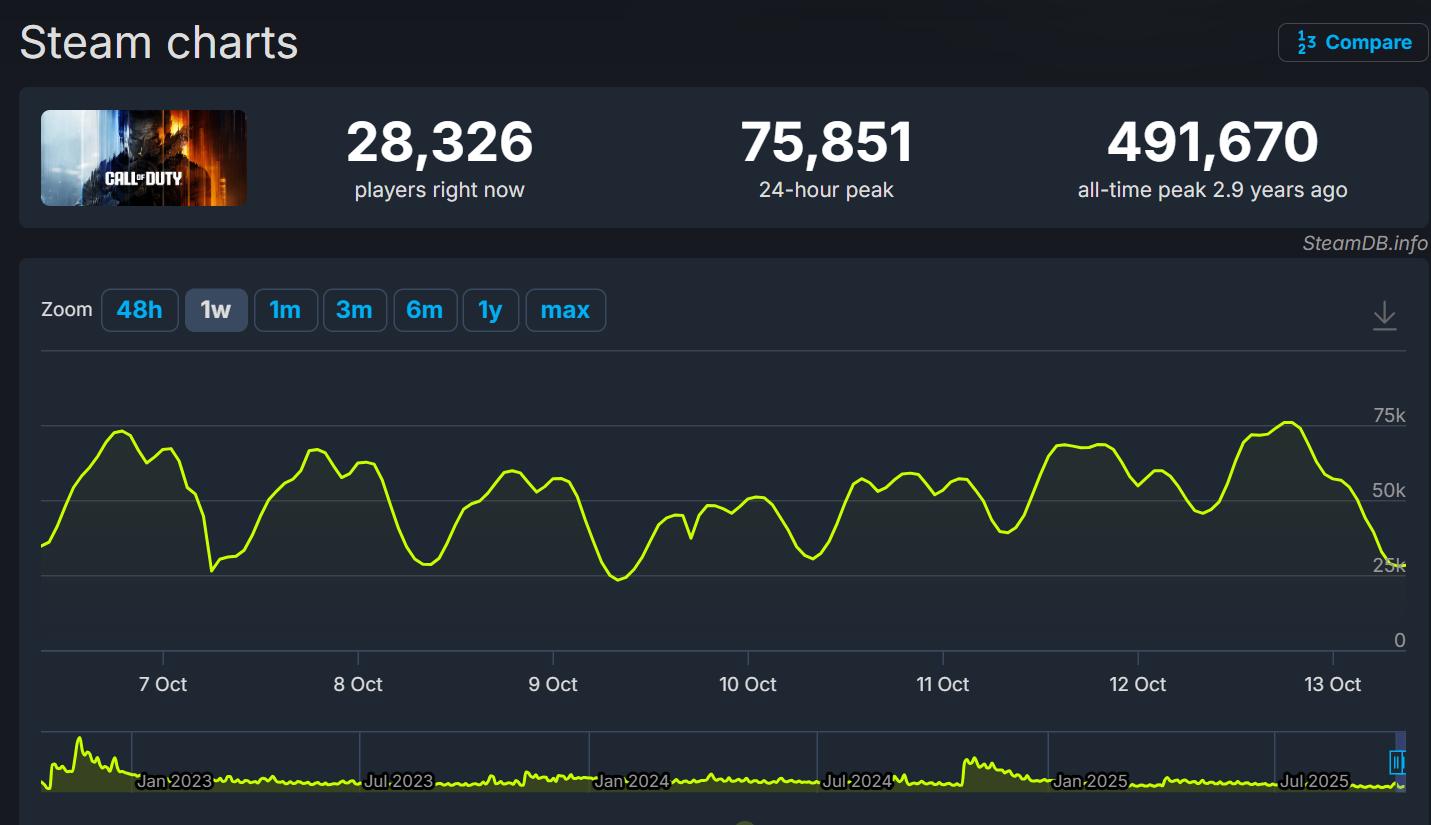Open the Call of Duty game thumbnail
This screenshot has width=1431, height=825.
pos(143,158)
